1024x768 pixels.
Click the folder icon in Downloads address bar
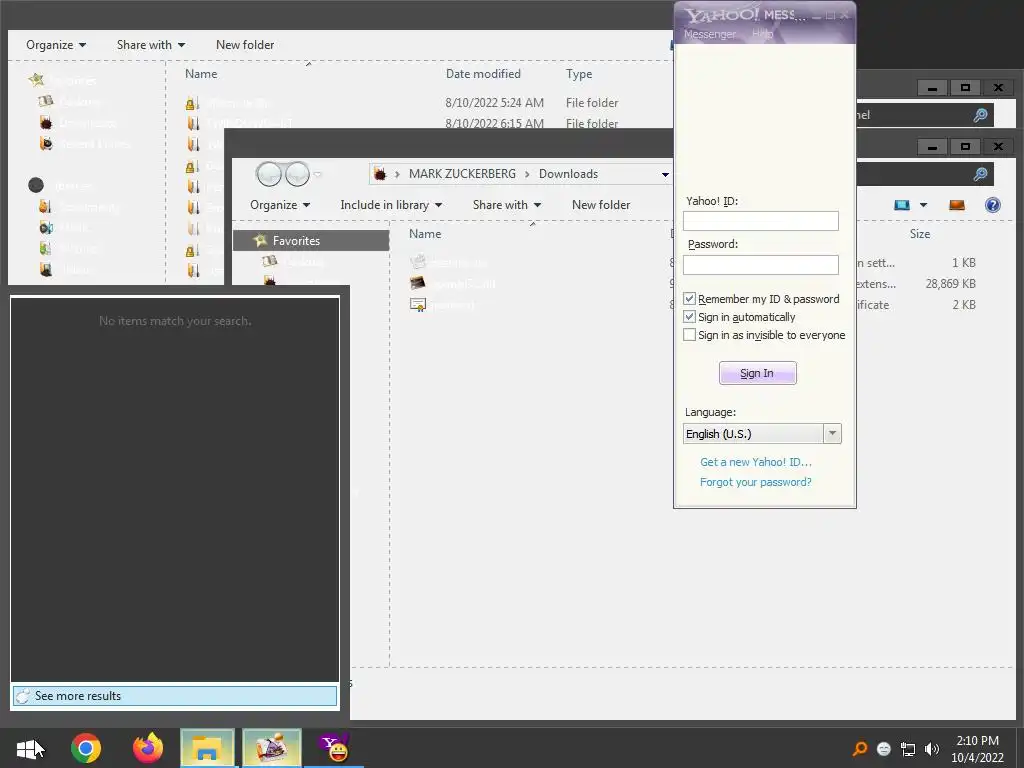[x=380, y=174]
